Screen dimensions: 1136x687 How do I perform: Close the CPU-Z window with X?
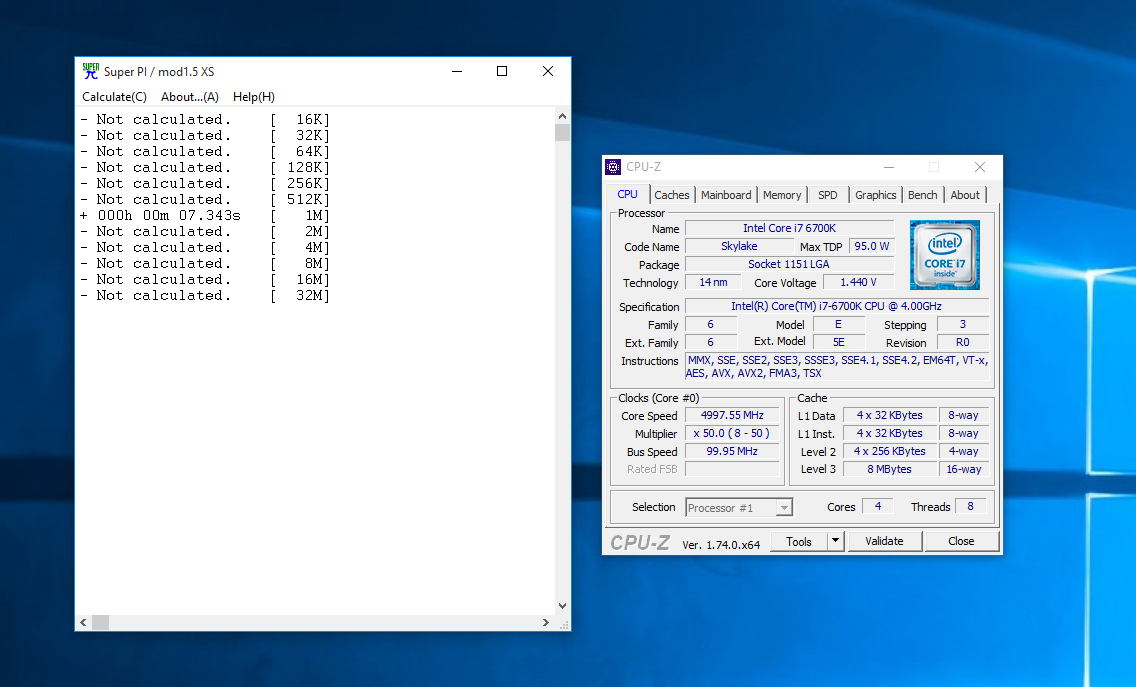point(980,167)
